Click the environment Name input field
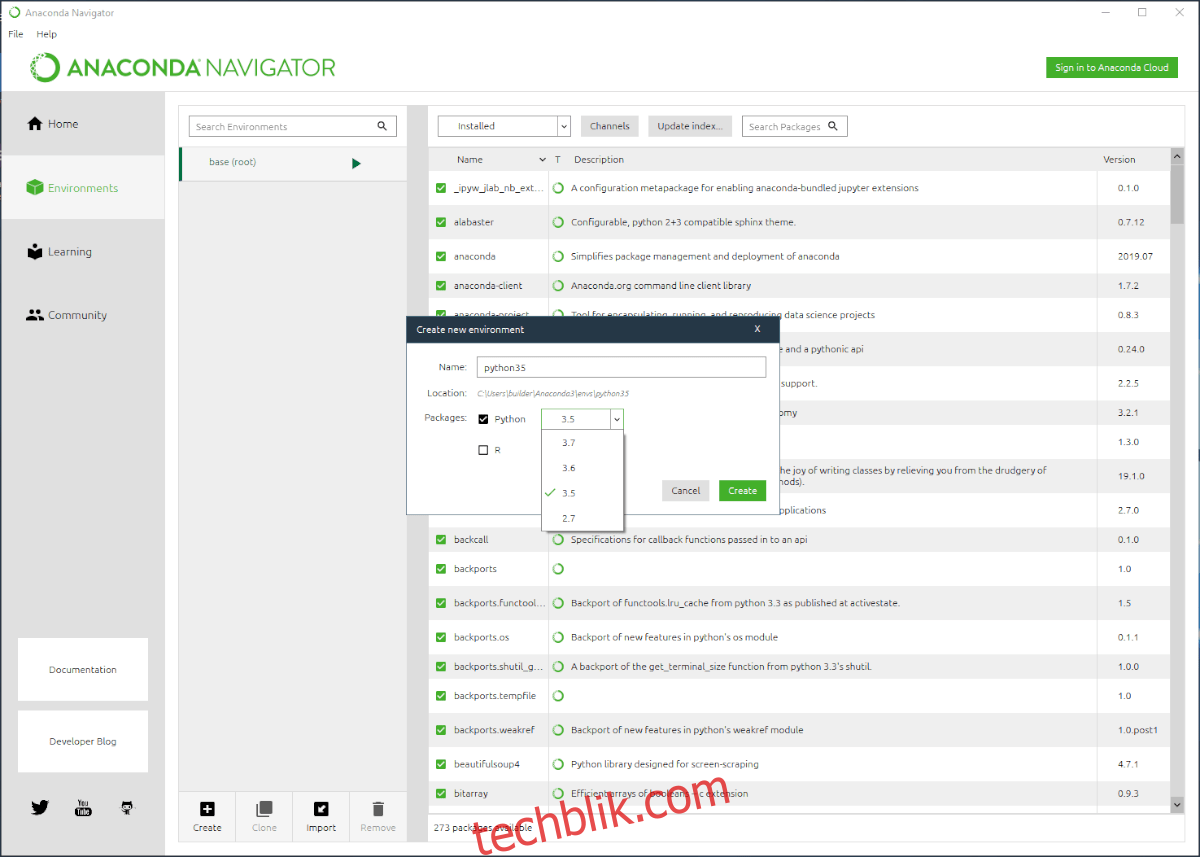This screenshot has width=1200, height=857. coord(621,367)
